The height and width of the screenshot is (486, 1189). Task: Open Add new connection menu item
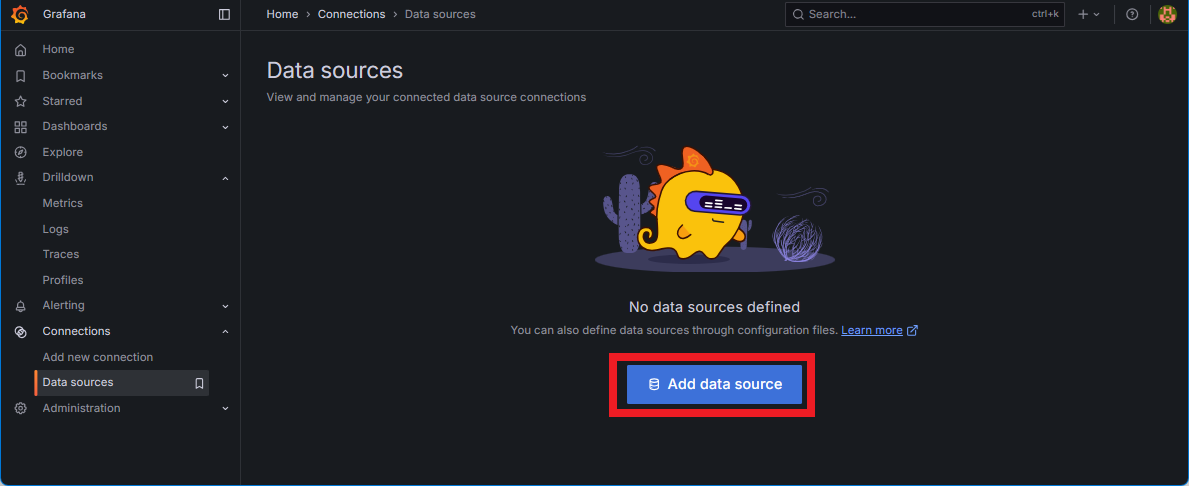pyautogui.click(x=98, y=357)
